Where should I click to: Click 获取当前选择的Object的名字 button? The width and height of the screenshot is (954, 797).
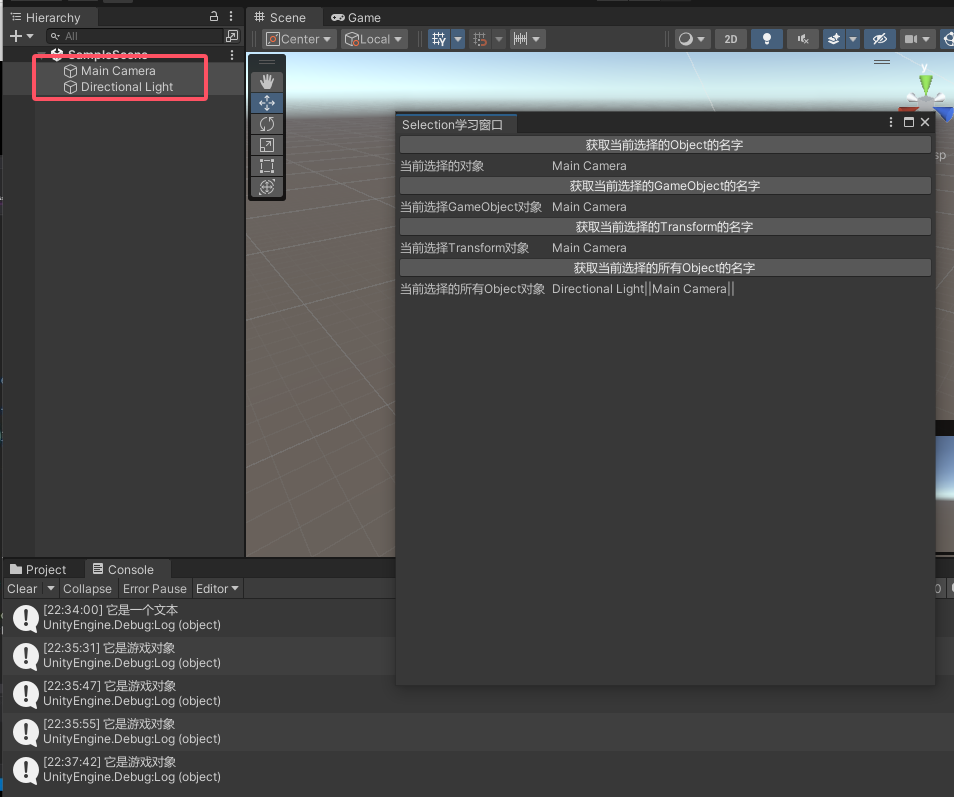(665, 145)
